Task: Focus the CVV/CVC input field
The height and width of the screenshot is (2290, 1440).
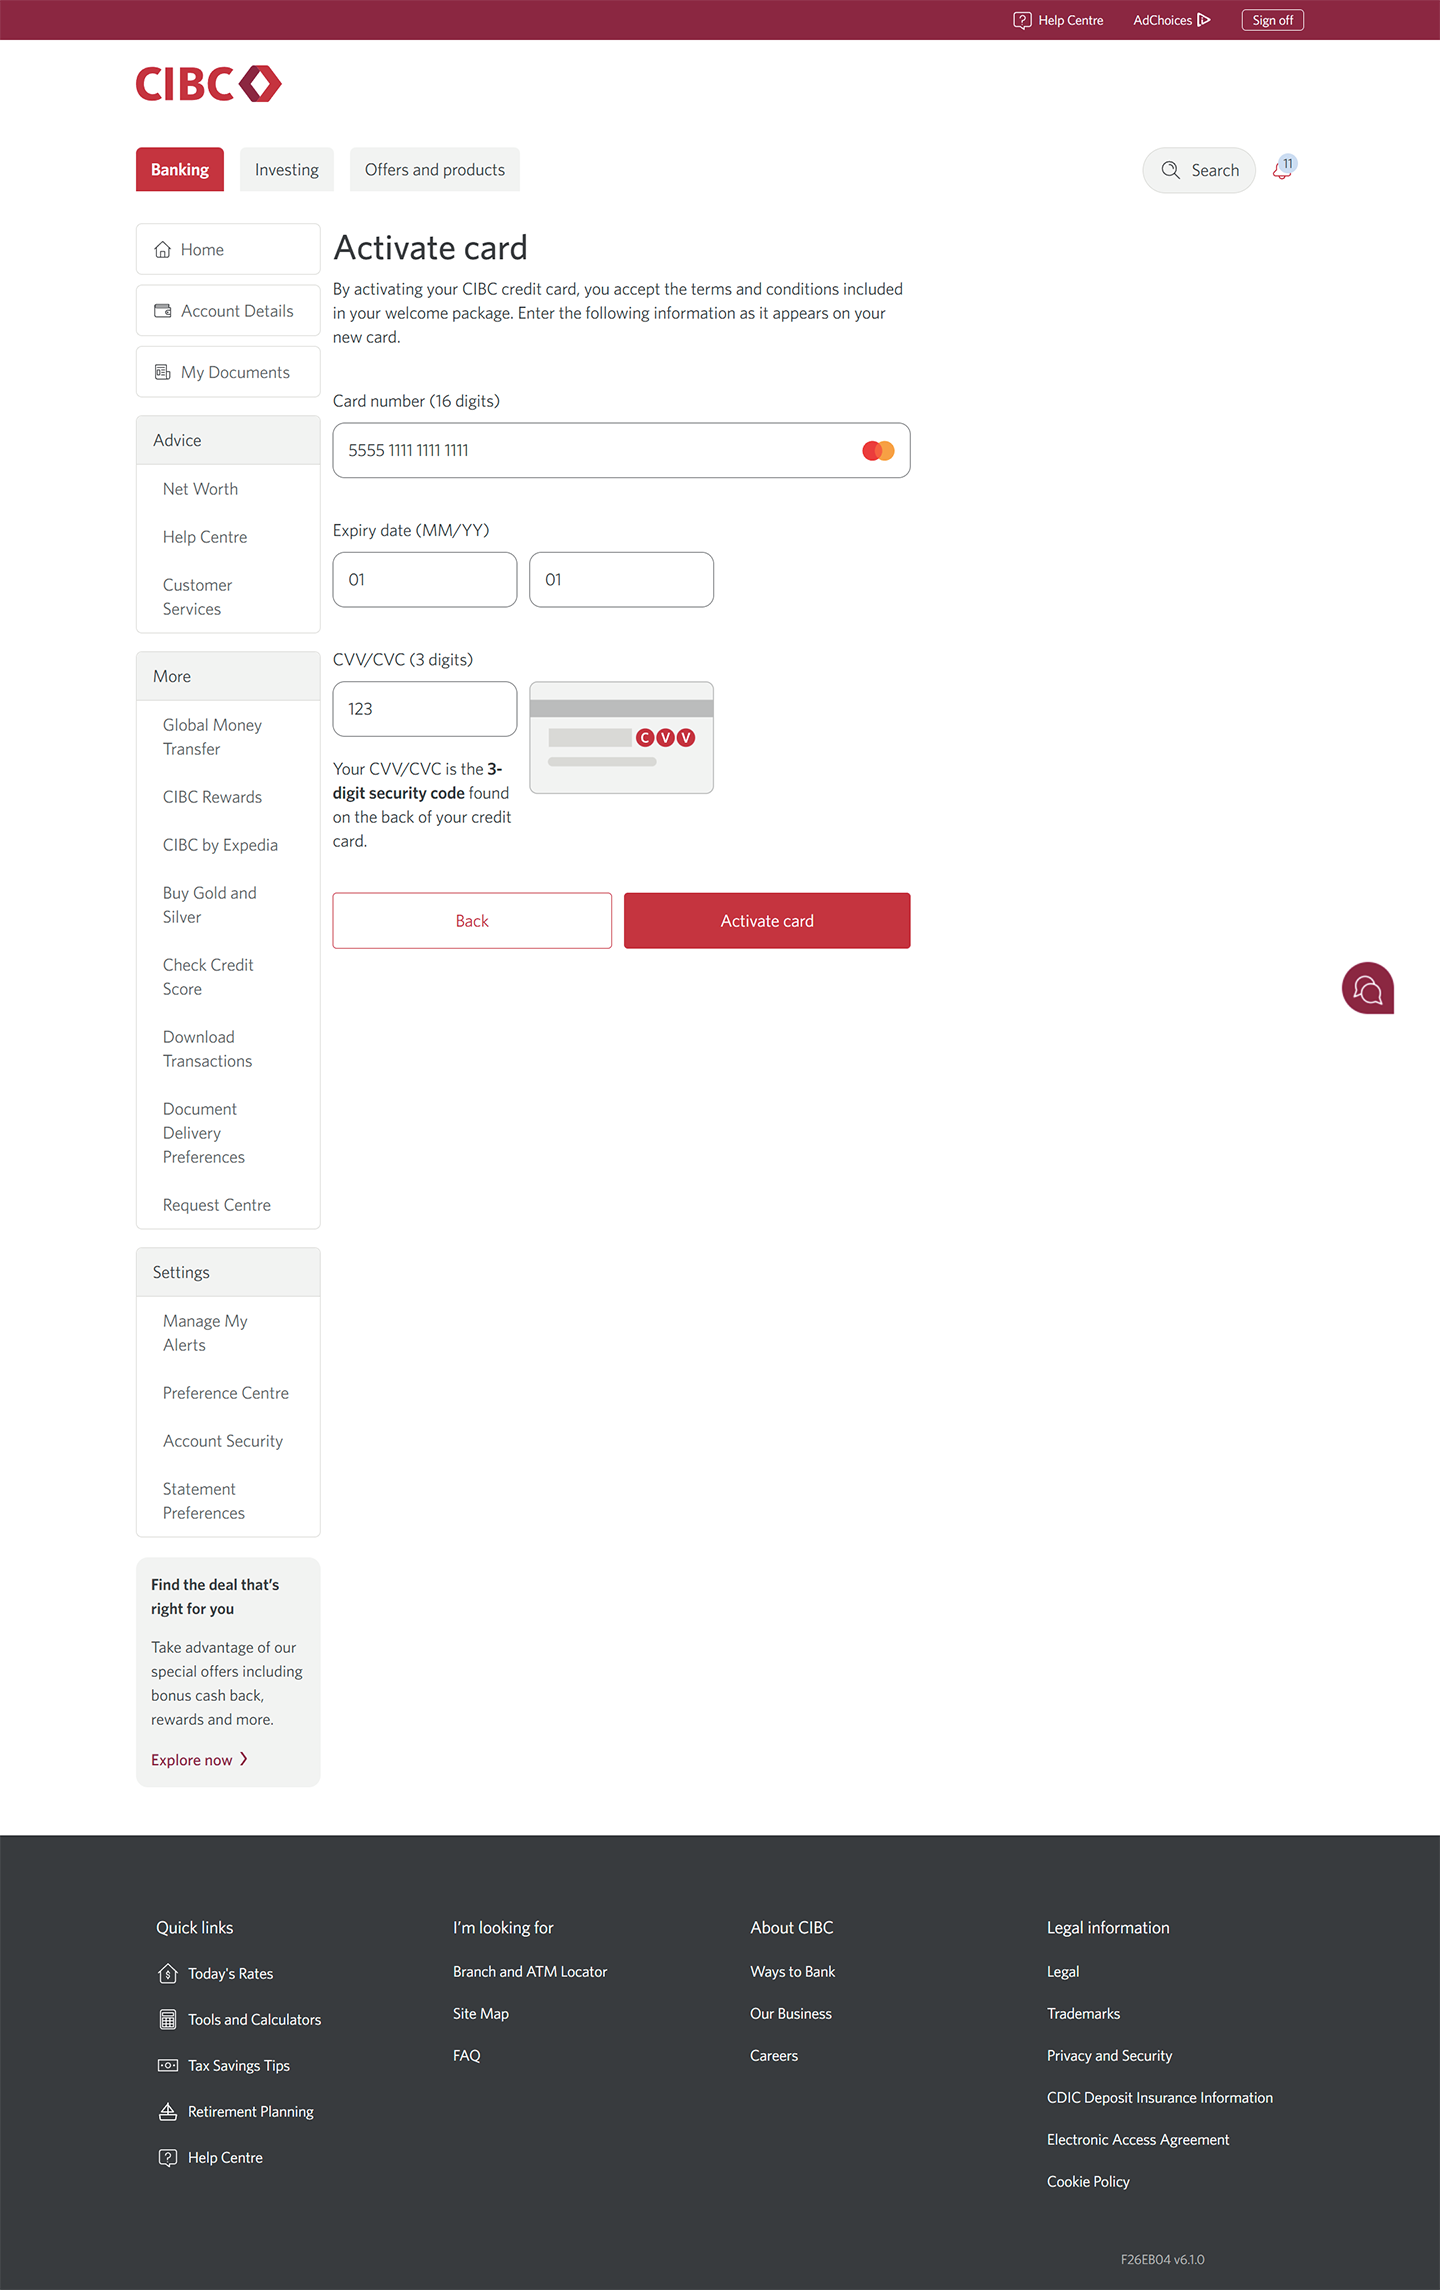Action: coord(425,709)
